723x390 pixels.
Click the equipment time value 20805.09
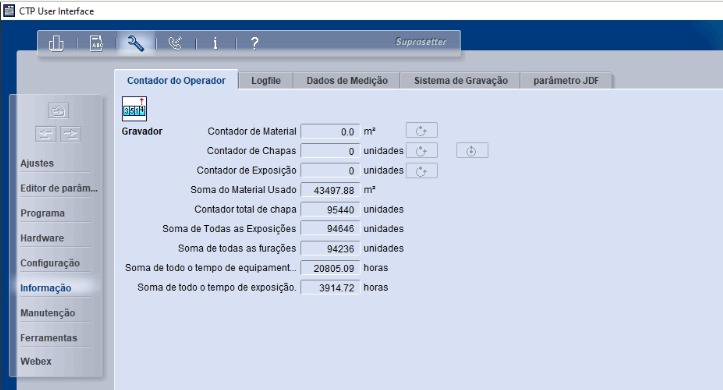[x=330, y=268]
